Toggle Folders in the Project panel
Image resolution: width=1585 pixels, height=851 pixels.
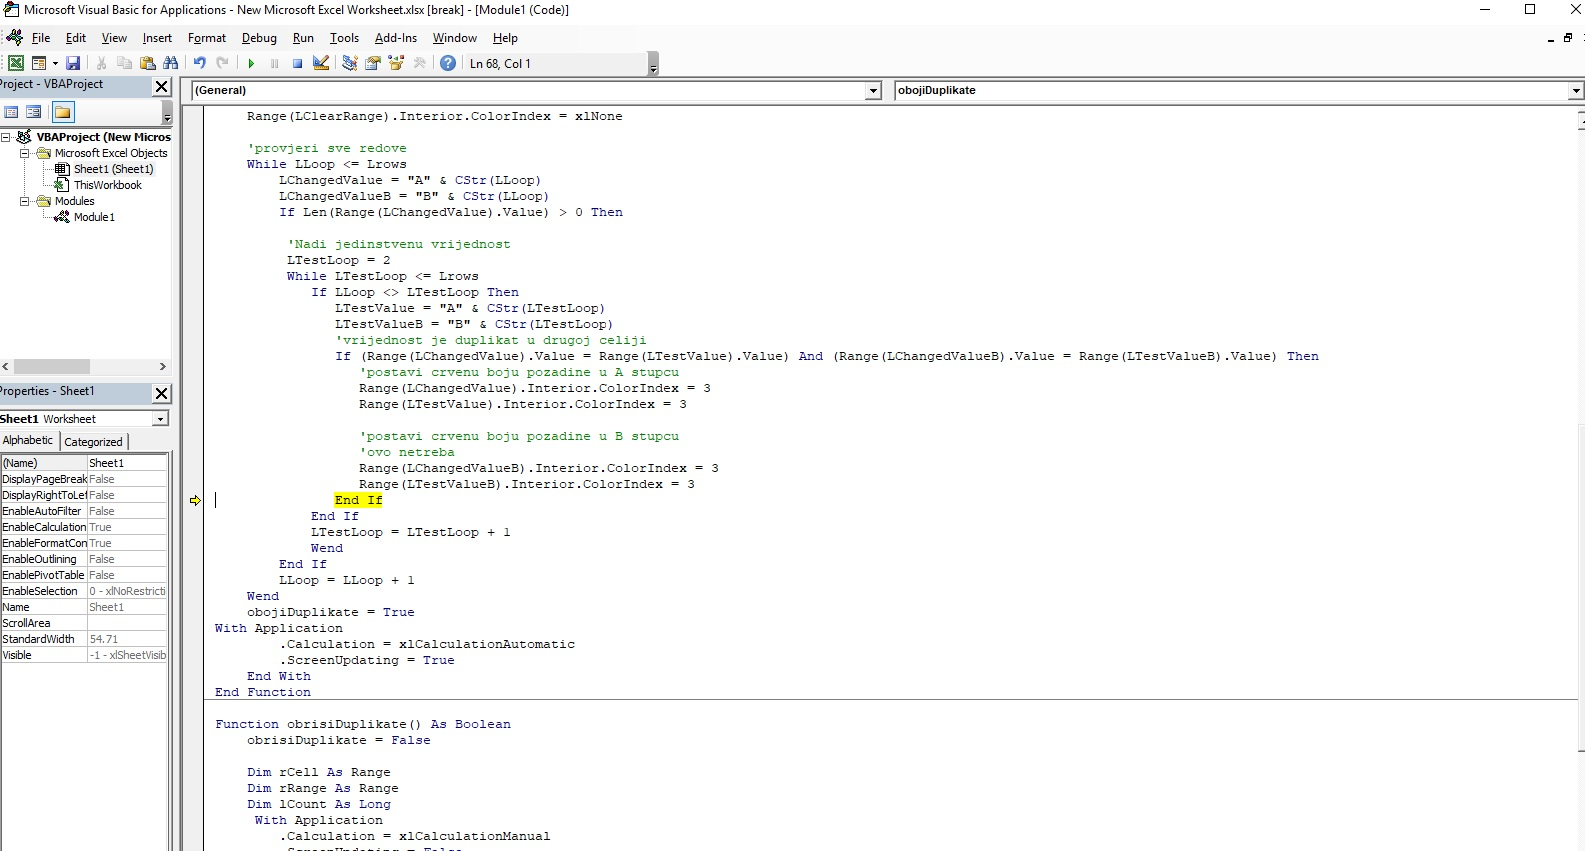63,112
